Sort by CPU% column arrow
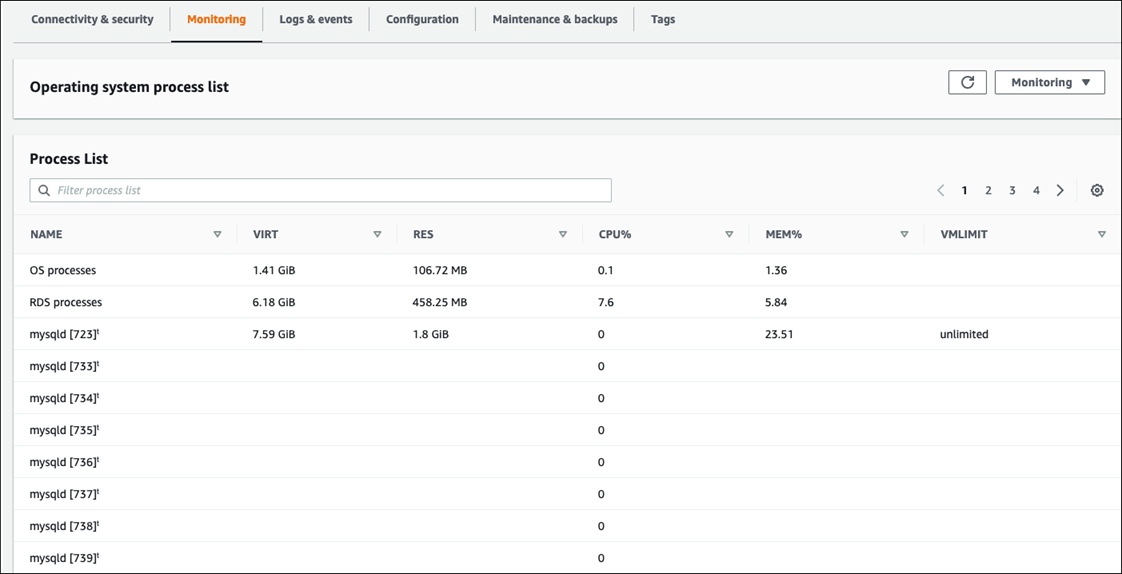Viewport: 1122px width, 574px height. (x=729, y=235)
